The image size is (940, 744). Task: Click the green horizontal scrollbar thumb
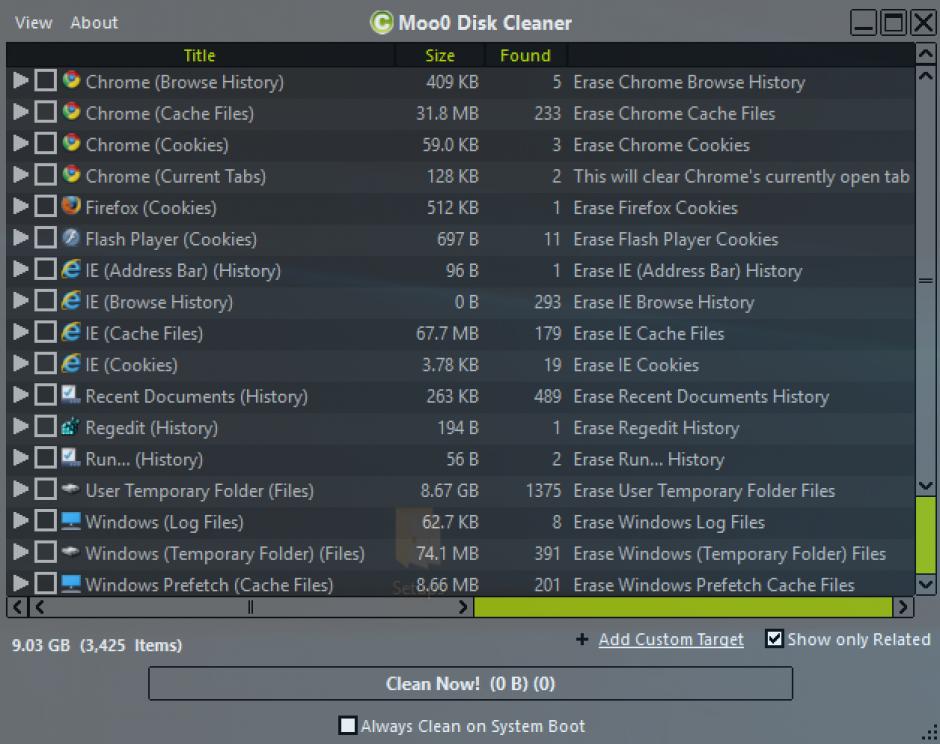[683, 607]
